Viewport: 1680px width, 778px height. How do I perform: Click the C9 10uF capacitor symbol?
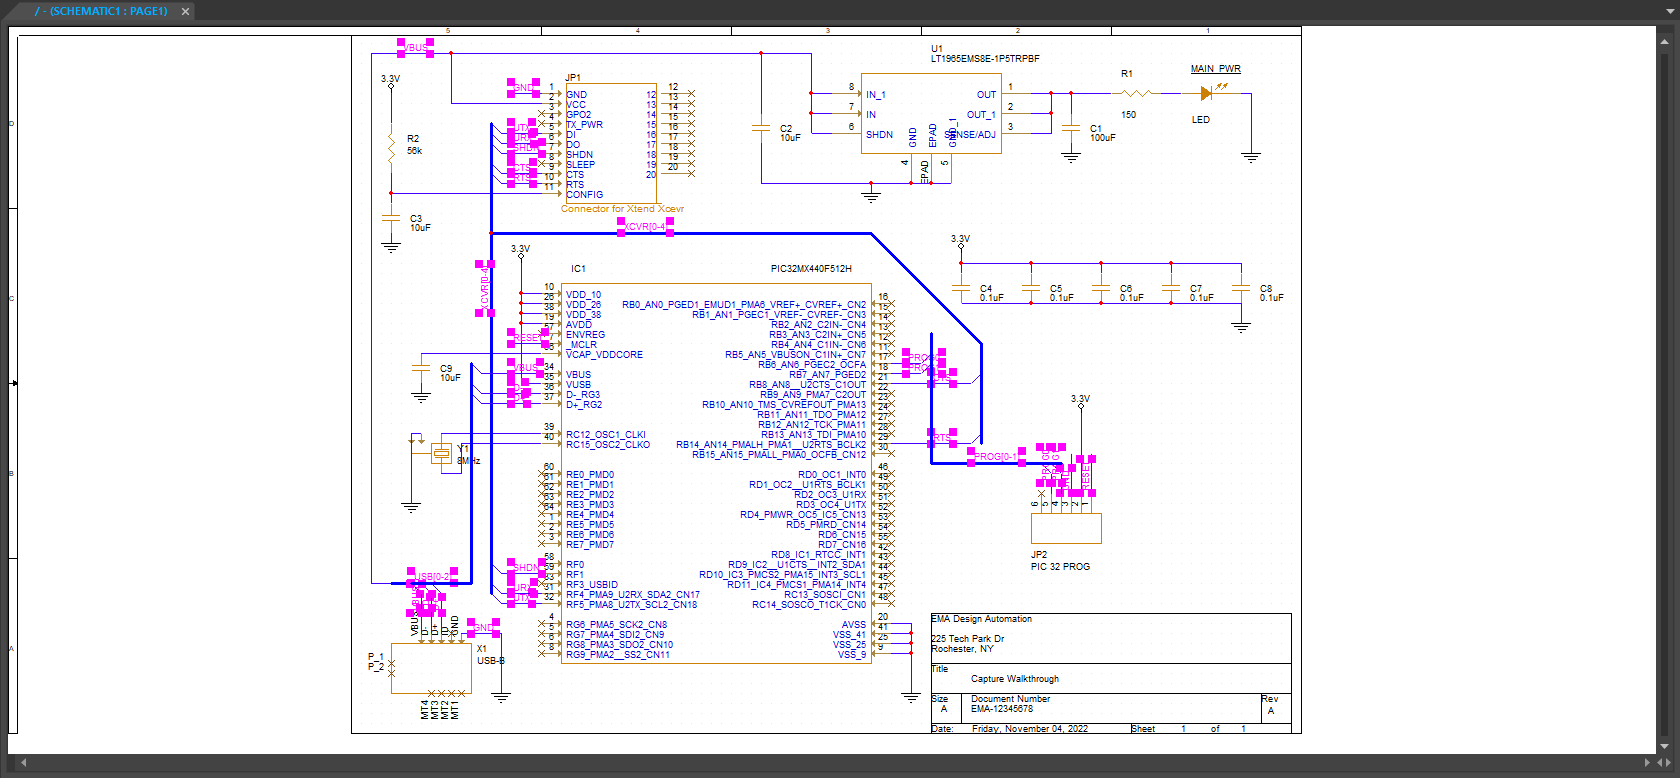click(x=421, y=370)
